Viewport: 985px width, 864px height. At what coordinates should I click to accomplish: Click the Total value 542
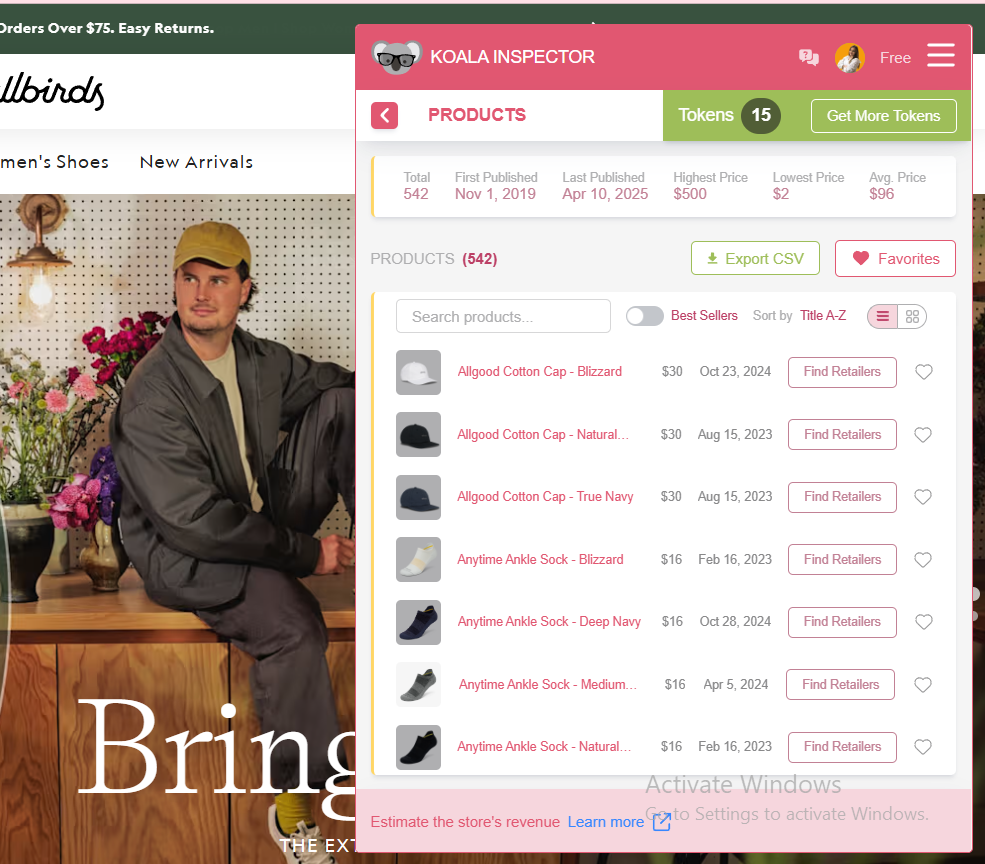[416, 194]
